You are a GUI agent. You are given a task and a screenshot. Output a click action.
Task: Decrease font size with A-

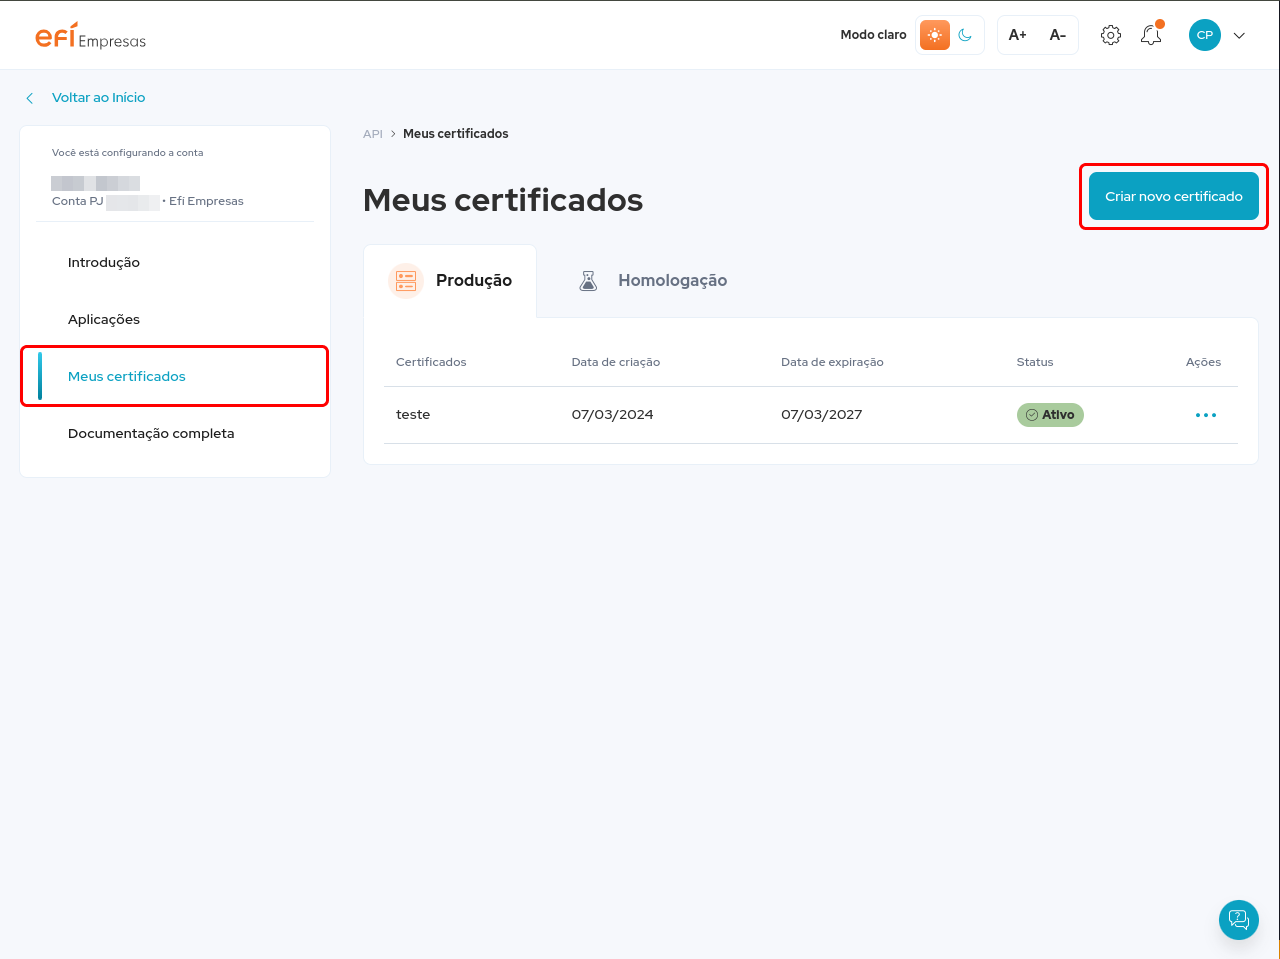1057,35
